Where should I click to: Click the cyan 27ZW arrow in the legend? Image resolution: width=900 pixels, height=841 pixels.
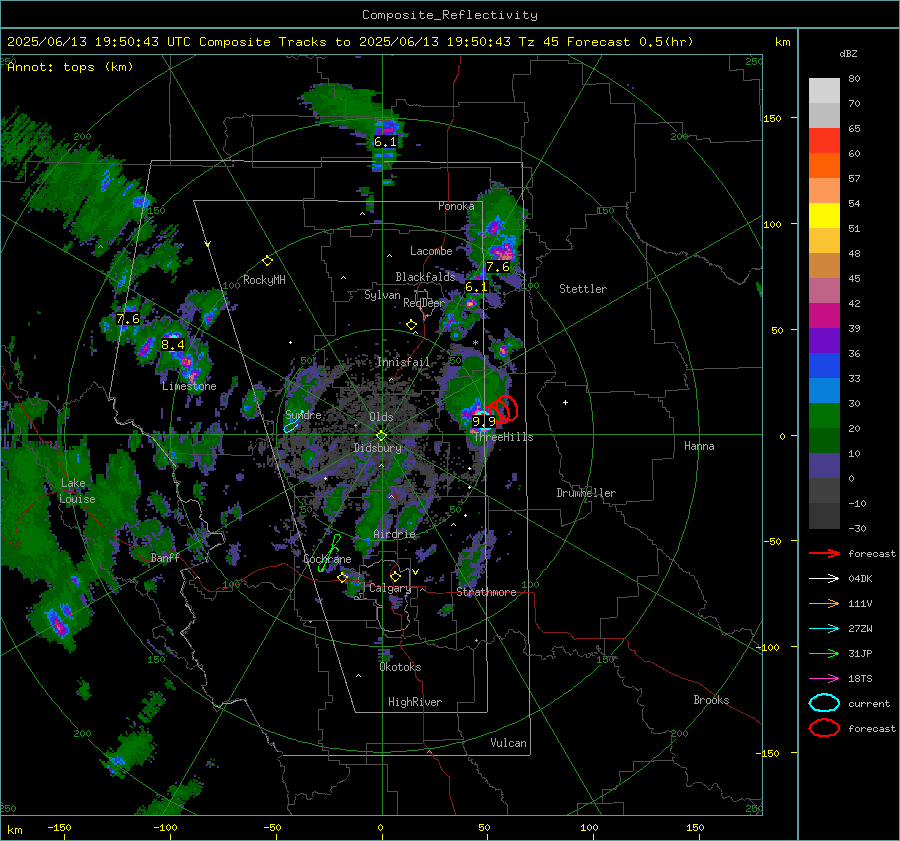[824, 629]
